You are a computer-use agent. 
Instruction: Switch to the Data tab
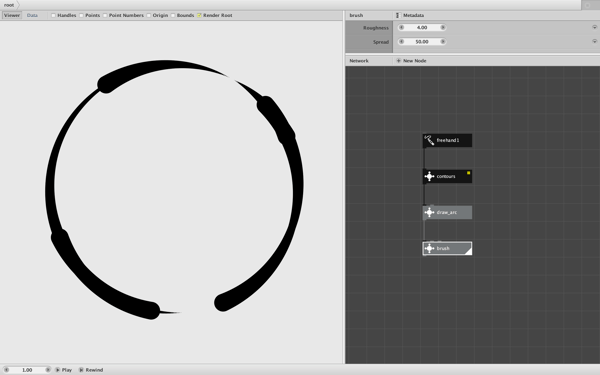(32, 15)
